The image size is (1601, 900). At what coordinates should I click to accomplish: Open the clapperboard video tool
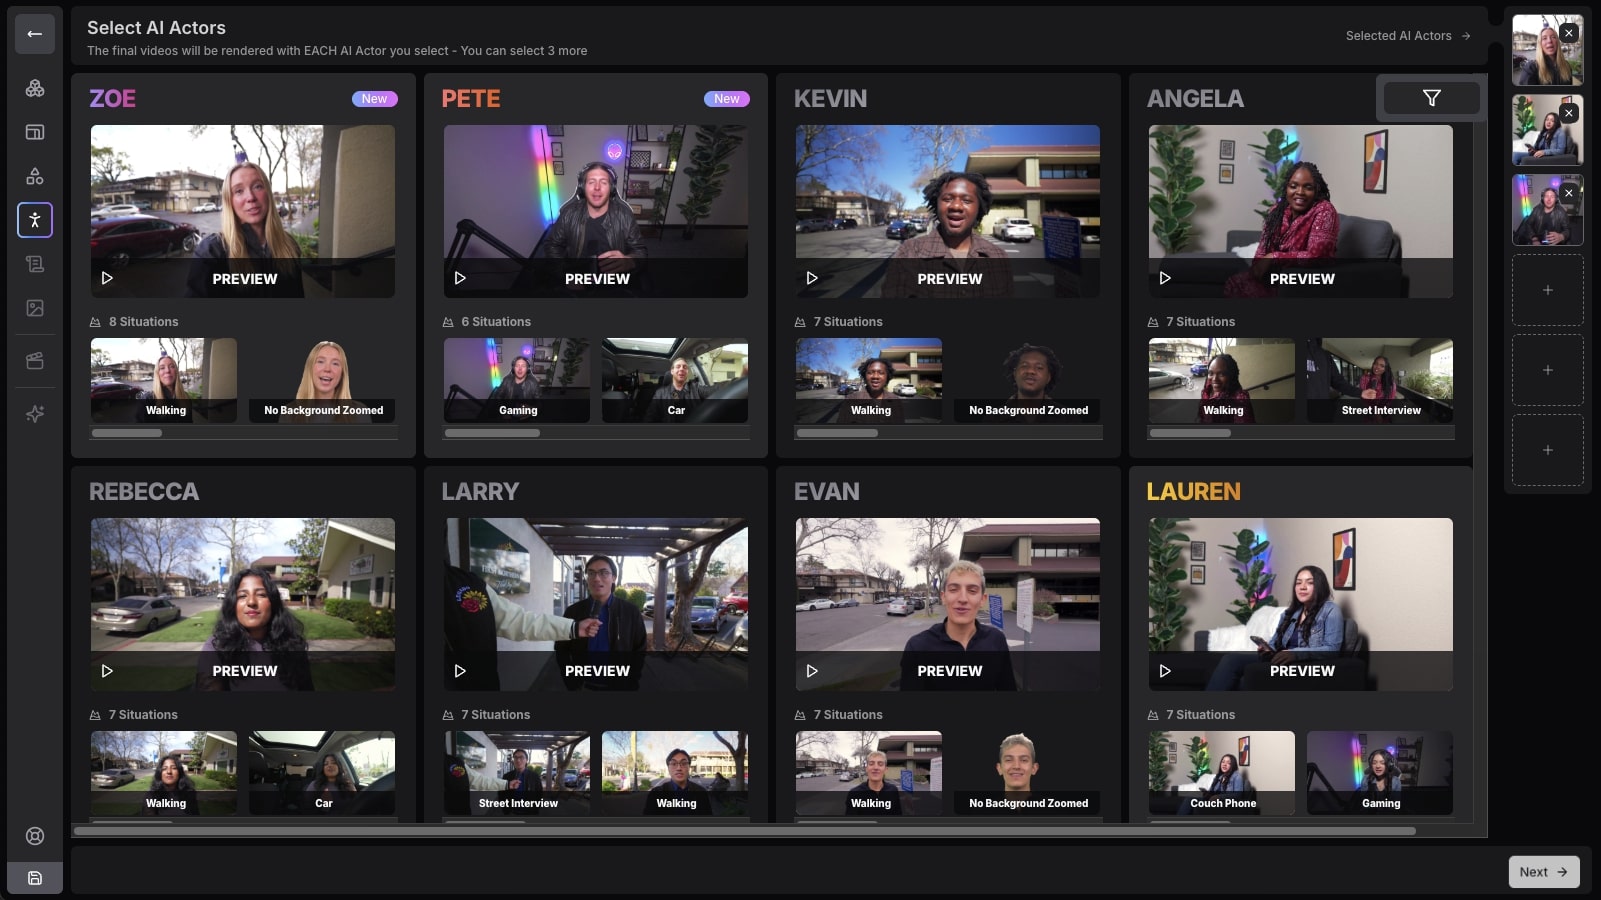(x=35, y=359)
